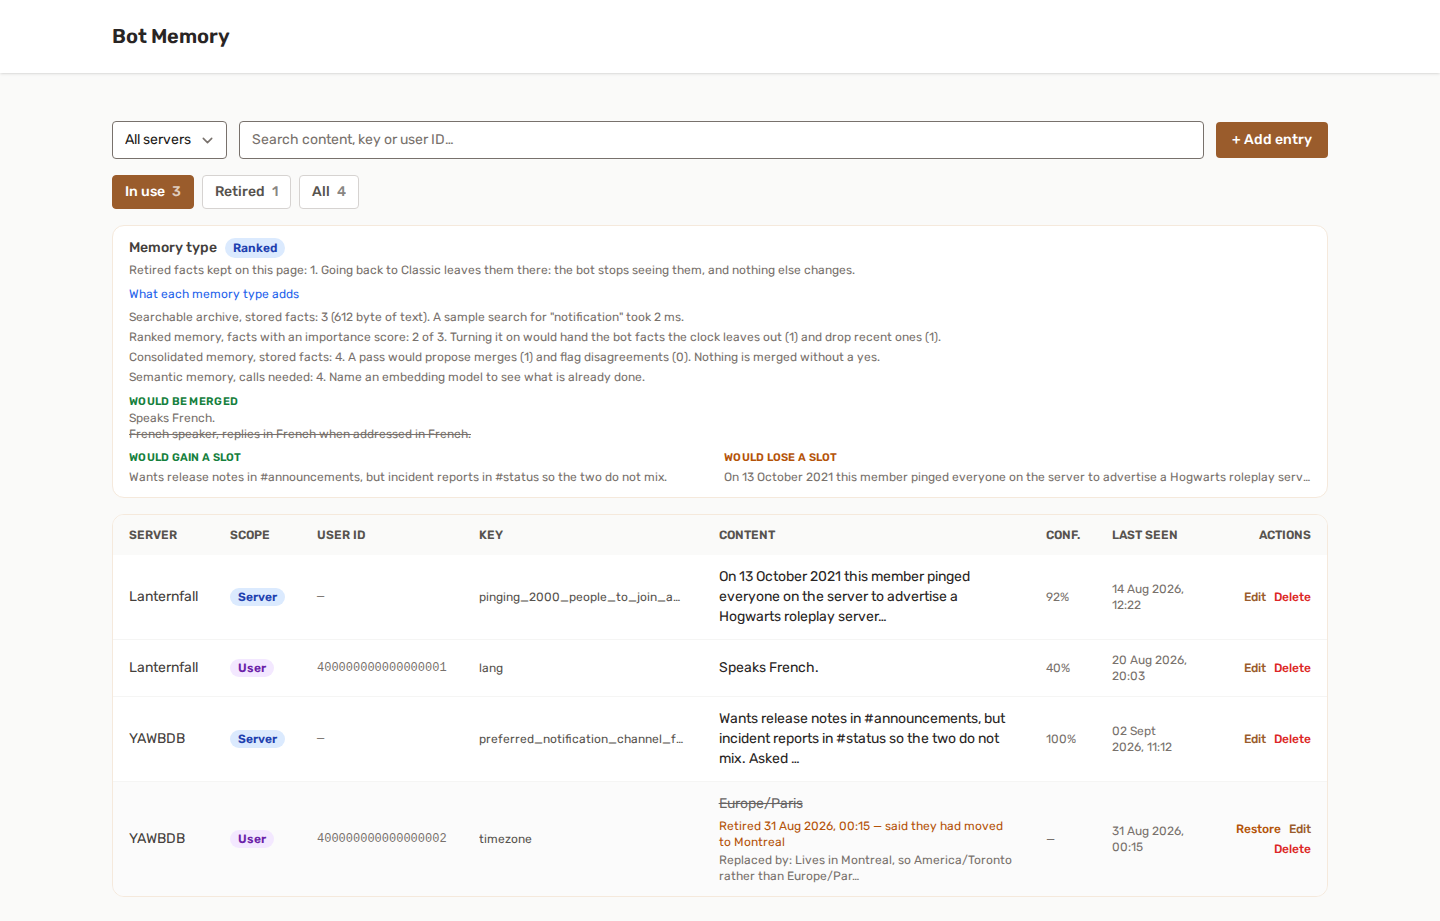Delete the preferred_notification_channel entry
1440x921 pixels.
1292,739
